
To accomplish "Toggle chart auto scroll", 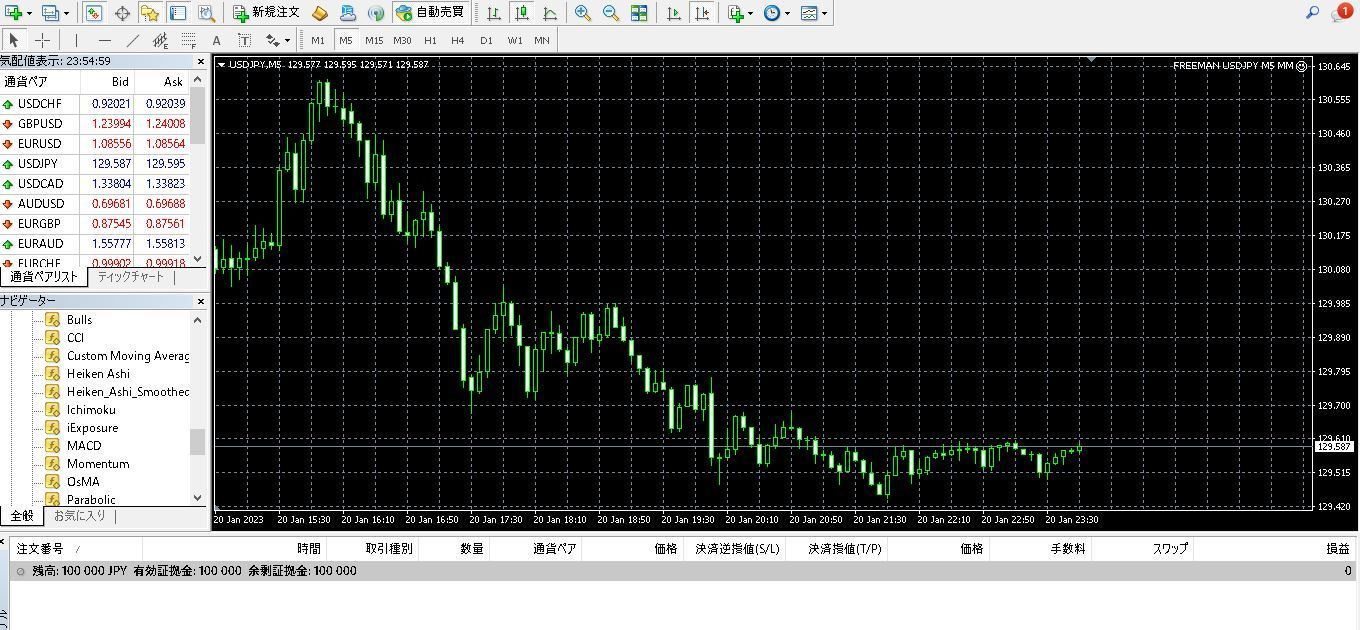I will 674,13.
